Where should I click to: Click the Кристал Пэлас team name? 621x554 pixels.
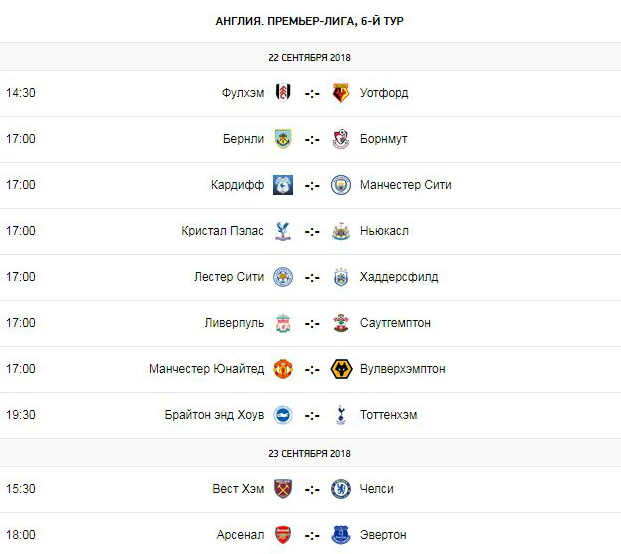(223, 231)
